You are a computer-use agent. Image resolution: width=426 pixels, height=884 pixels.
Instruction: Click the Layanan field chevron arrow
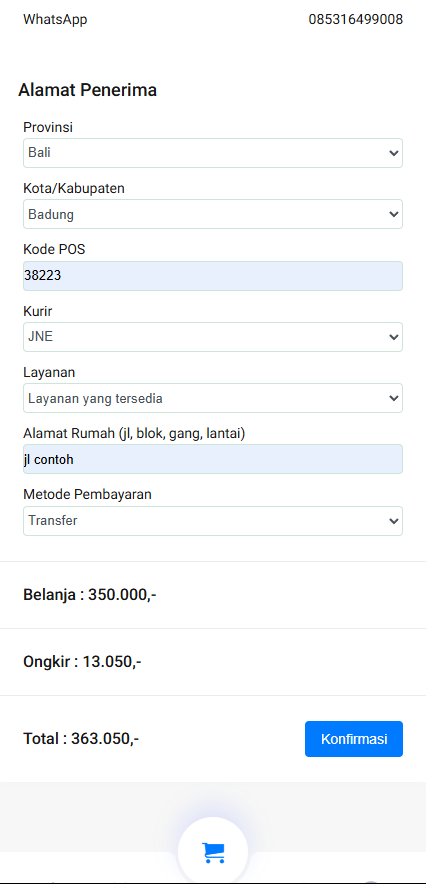pos(393,398)
